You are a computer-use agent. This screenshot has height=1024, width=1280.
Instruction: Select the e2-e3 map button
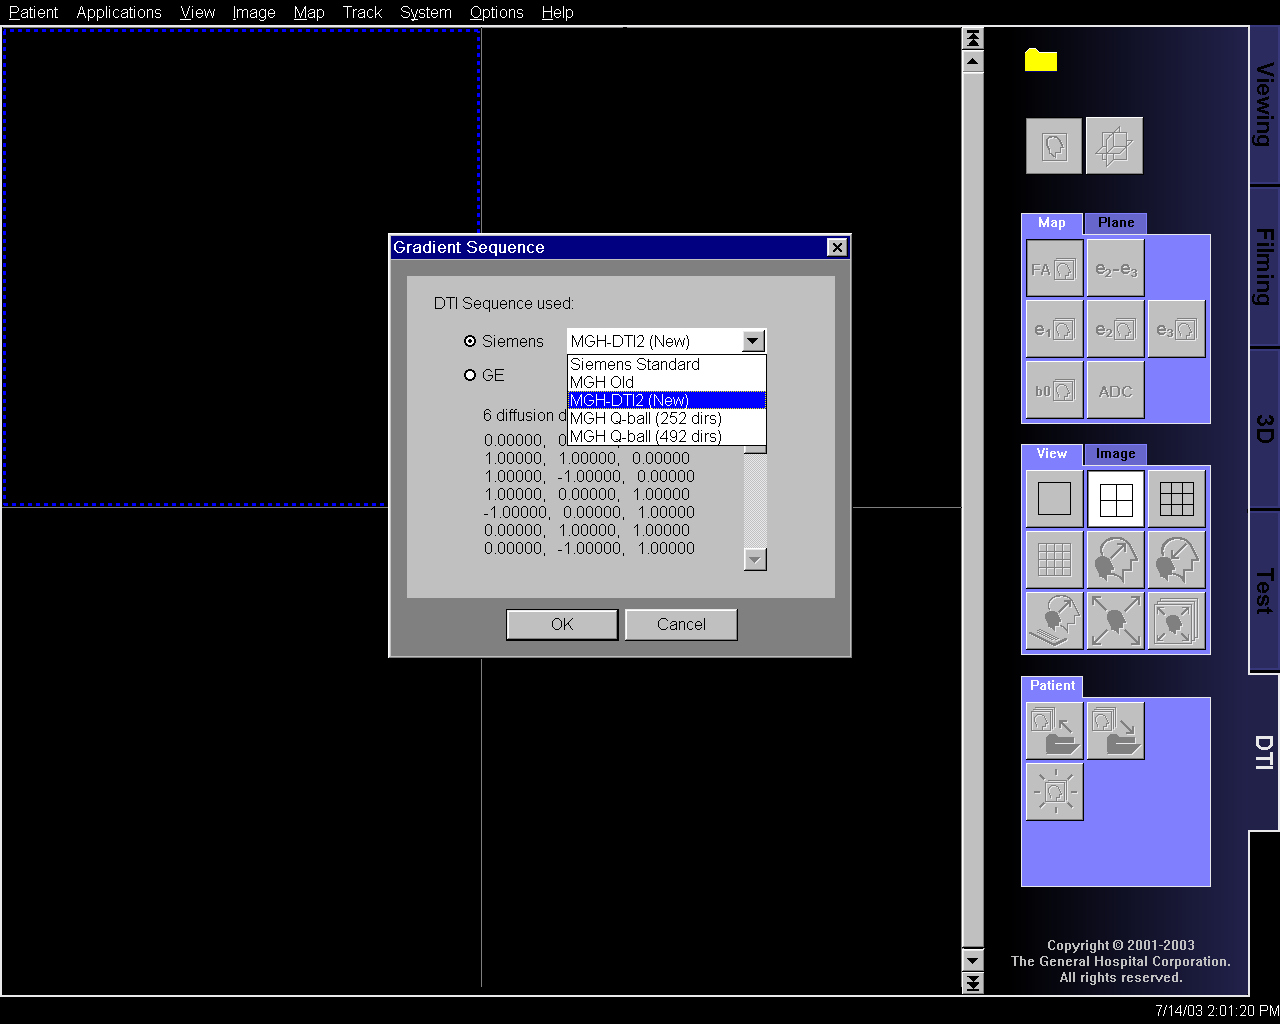pos(1115,268)
